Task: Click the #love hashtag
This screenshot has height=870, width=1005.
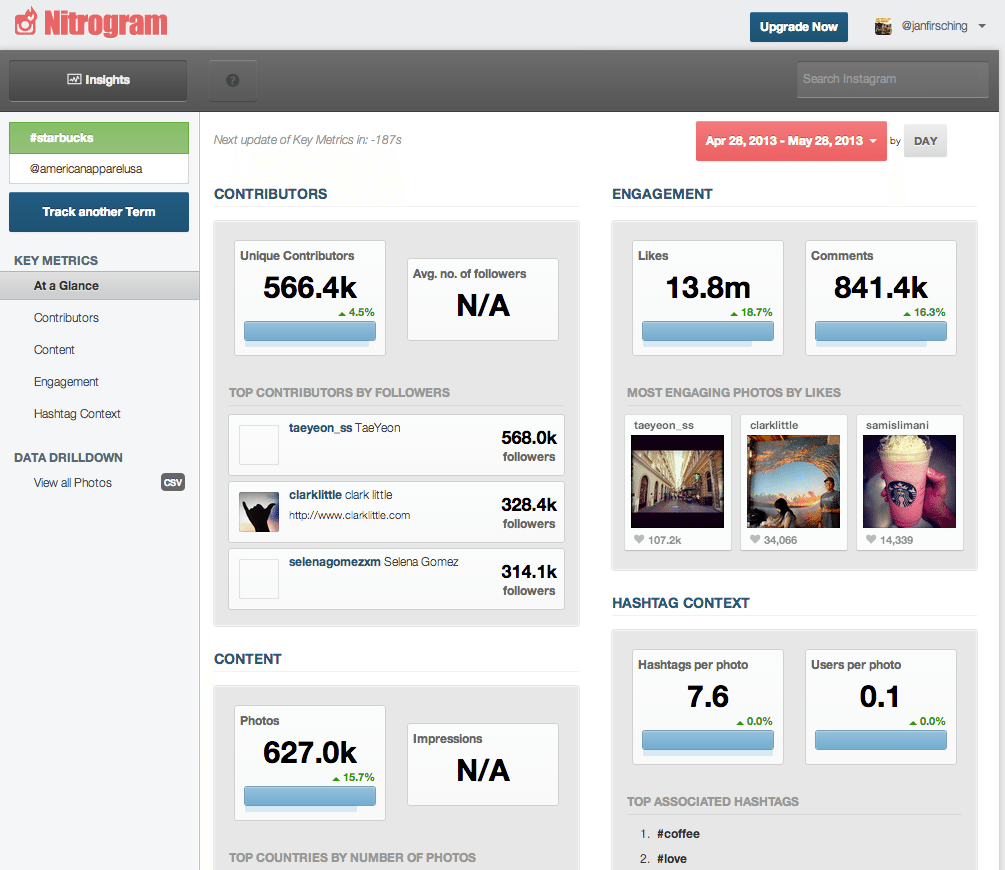Action: pos(672,858)
